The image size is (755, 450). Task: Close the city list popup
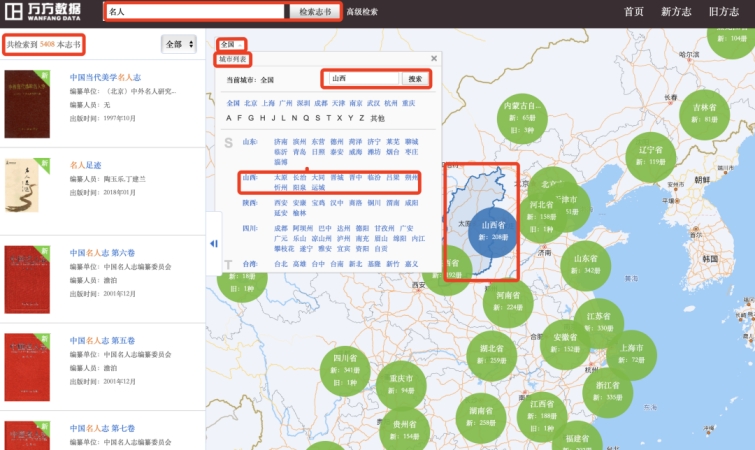point(433,59)
